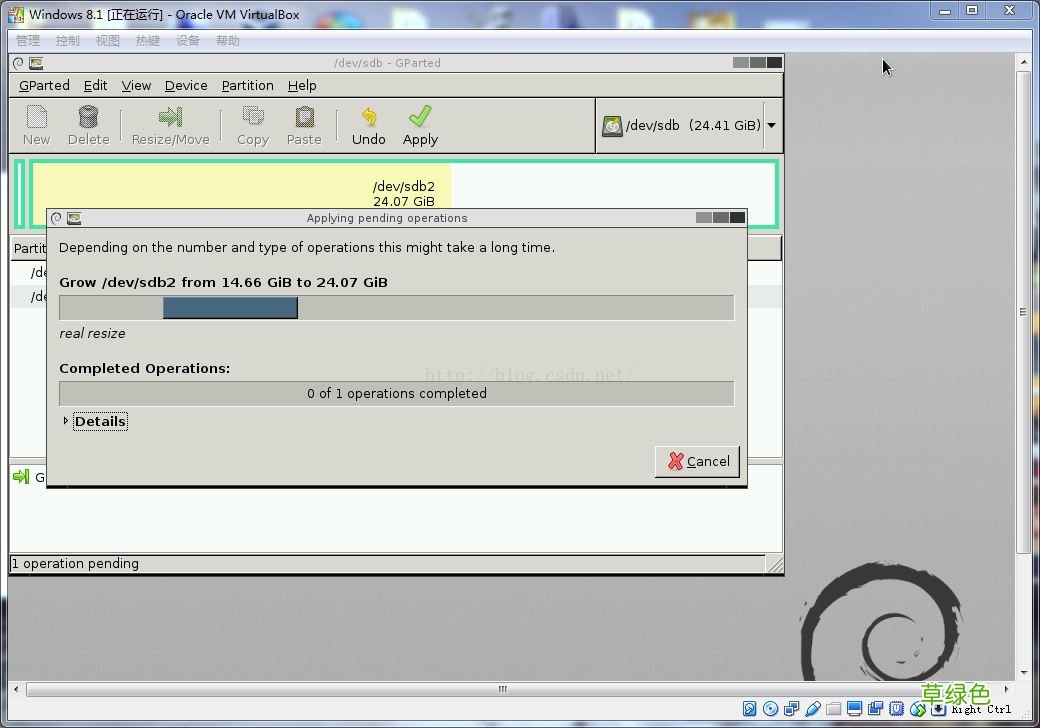Open the View menu
The width and height of the screenshot is (1040, 728).
136,86
